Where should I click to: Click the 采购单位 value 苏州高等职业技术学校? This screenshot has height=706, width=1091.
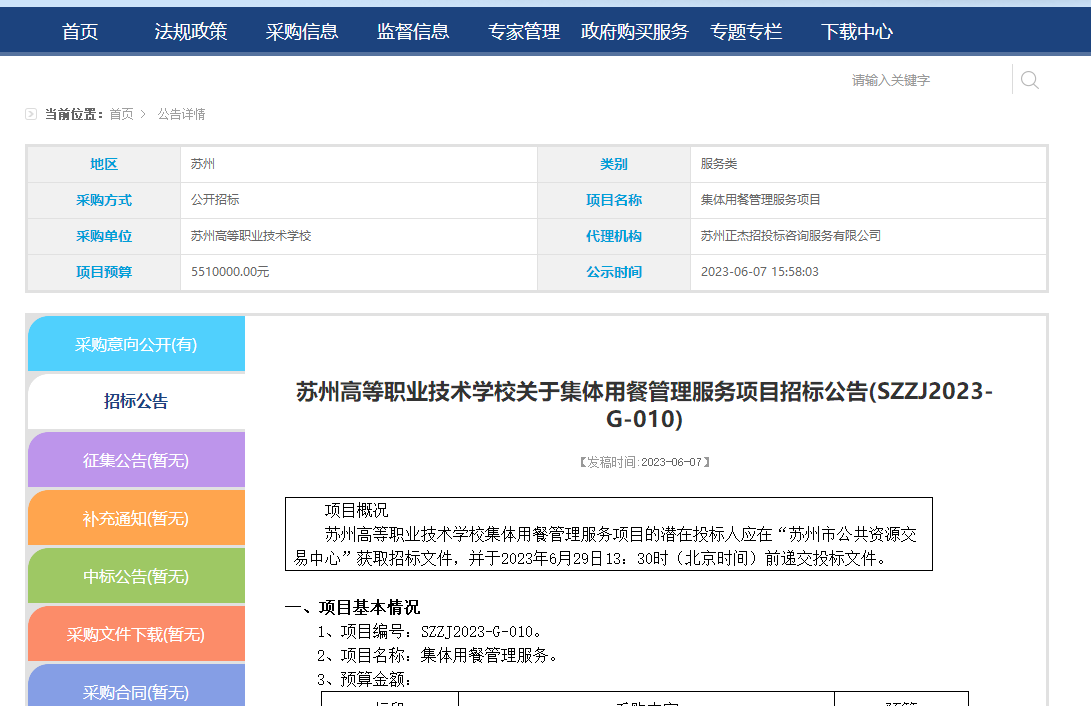251,236
